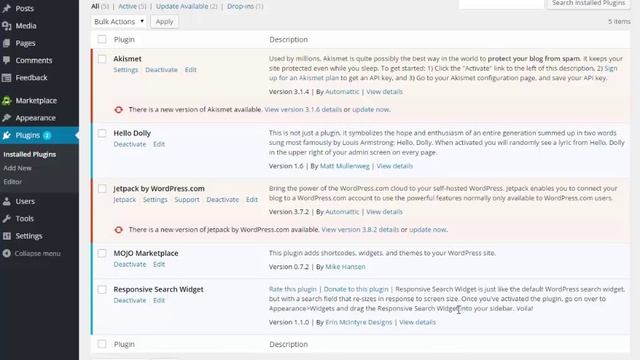Click the Akismet update notice icon
The width and height of the screenshot is (640, 360).
(118, 109)
